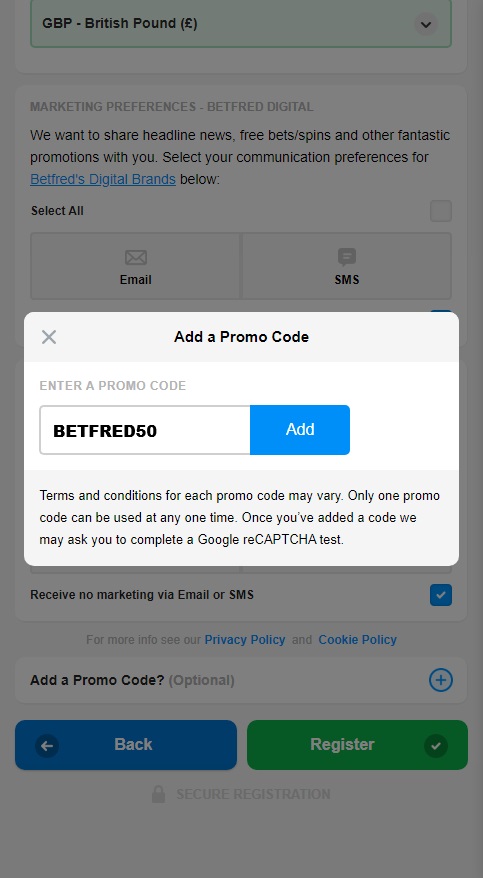Click the back arrow icon
This screenshot has width=483, height=878.
pos(47,745)
